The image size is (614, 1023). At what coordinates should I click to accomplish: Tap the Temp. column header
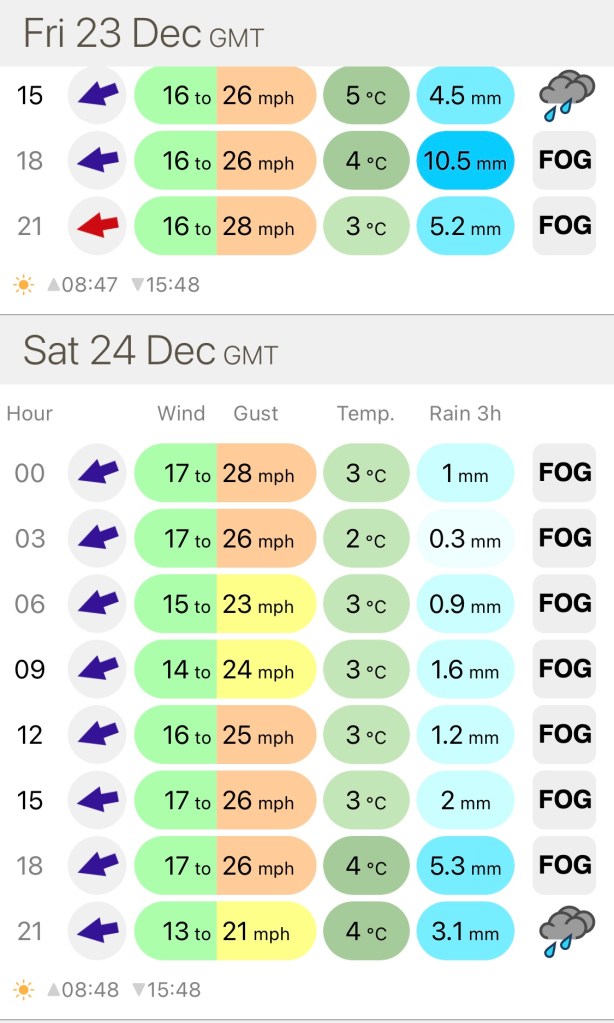click(x=366, y=413)
